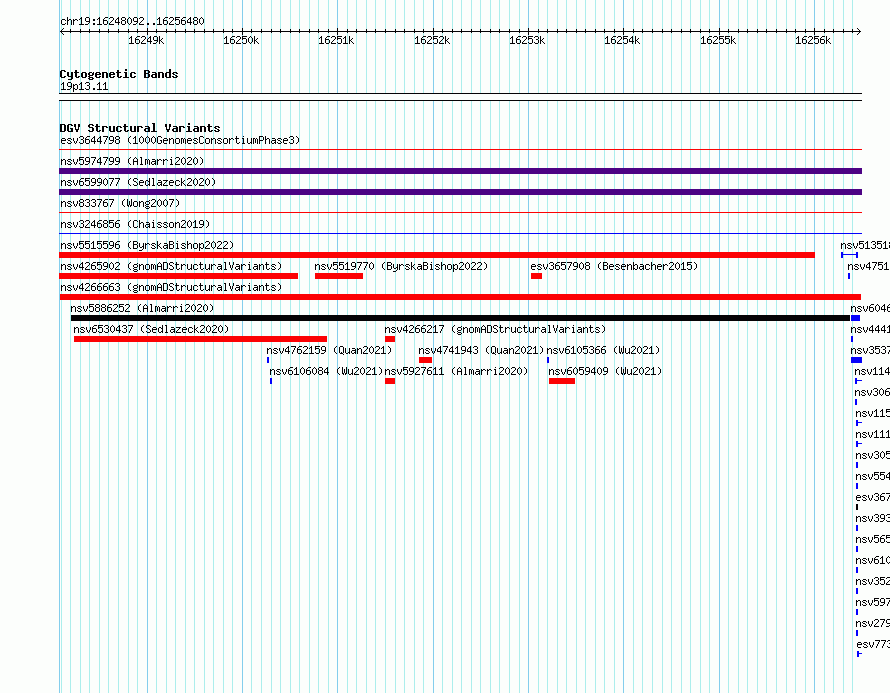Image resolution: width=890 pixels, height=693 pixels.
Task: Open label nsv4266217 (gnomADStructuralVariants)
Action: point(495,329)
